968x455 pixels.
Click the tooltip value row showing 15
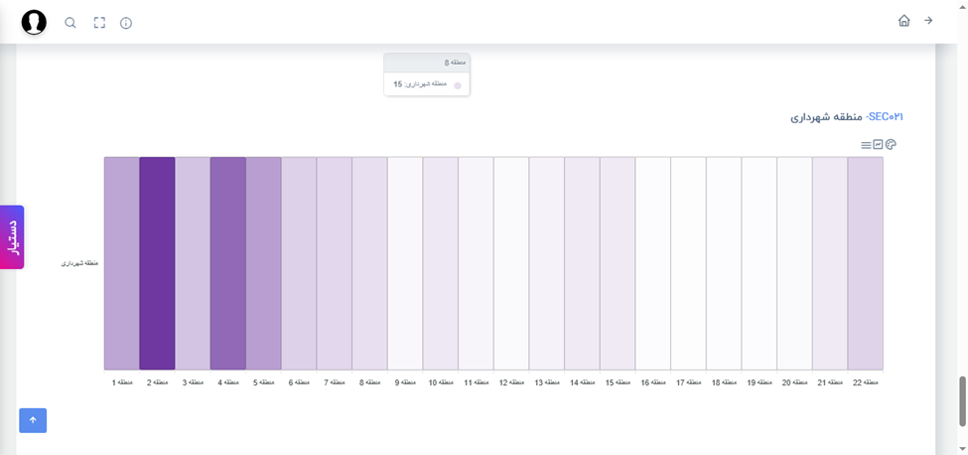[x=427, y=85]
